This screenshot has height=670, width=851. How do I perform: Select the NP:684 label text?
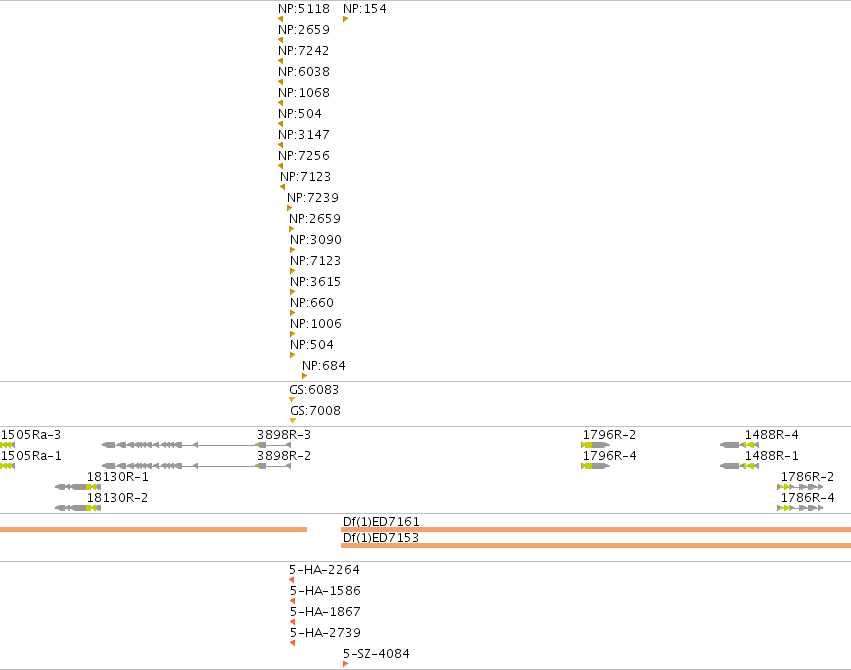tap(324, 366)
